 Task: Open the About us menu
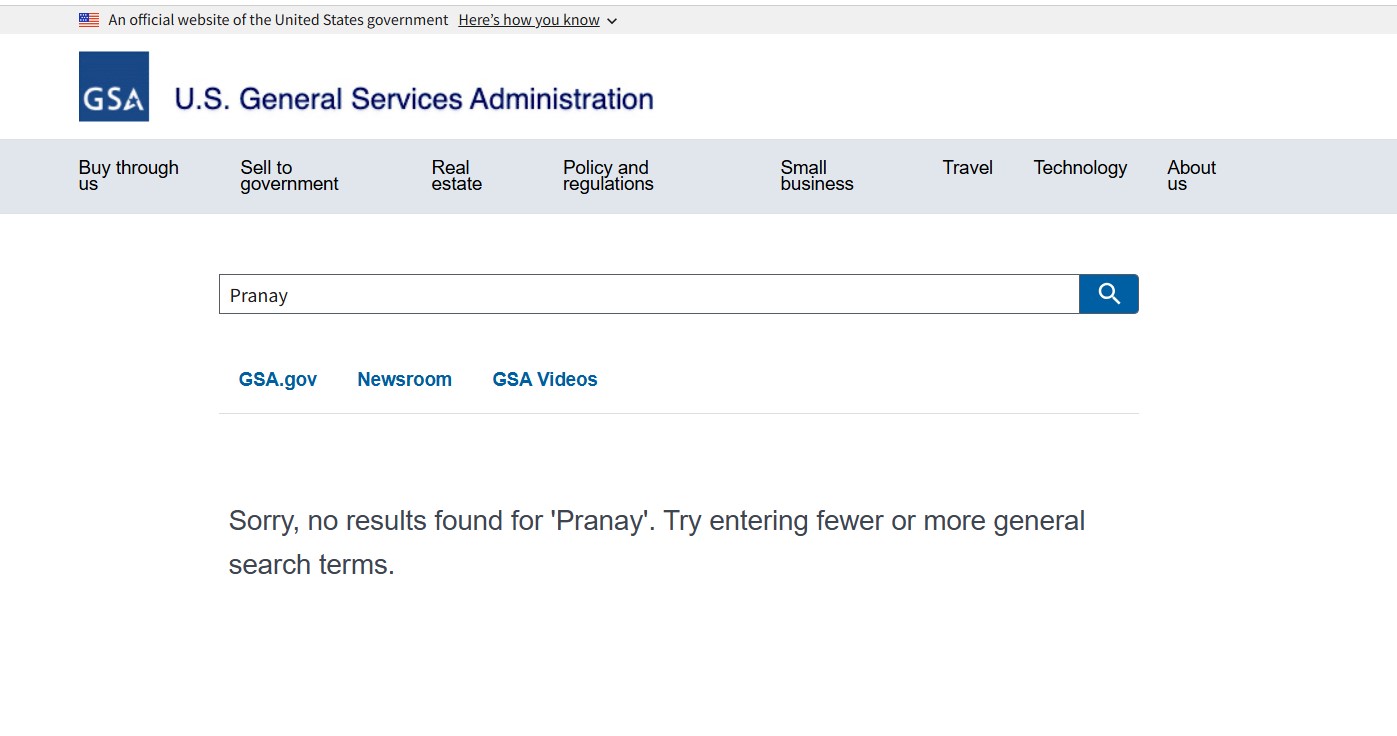pos(1191,175)
